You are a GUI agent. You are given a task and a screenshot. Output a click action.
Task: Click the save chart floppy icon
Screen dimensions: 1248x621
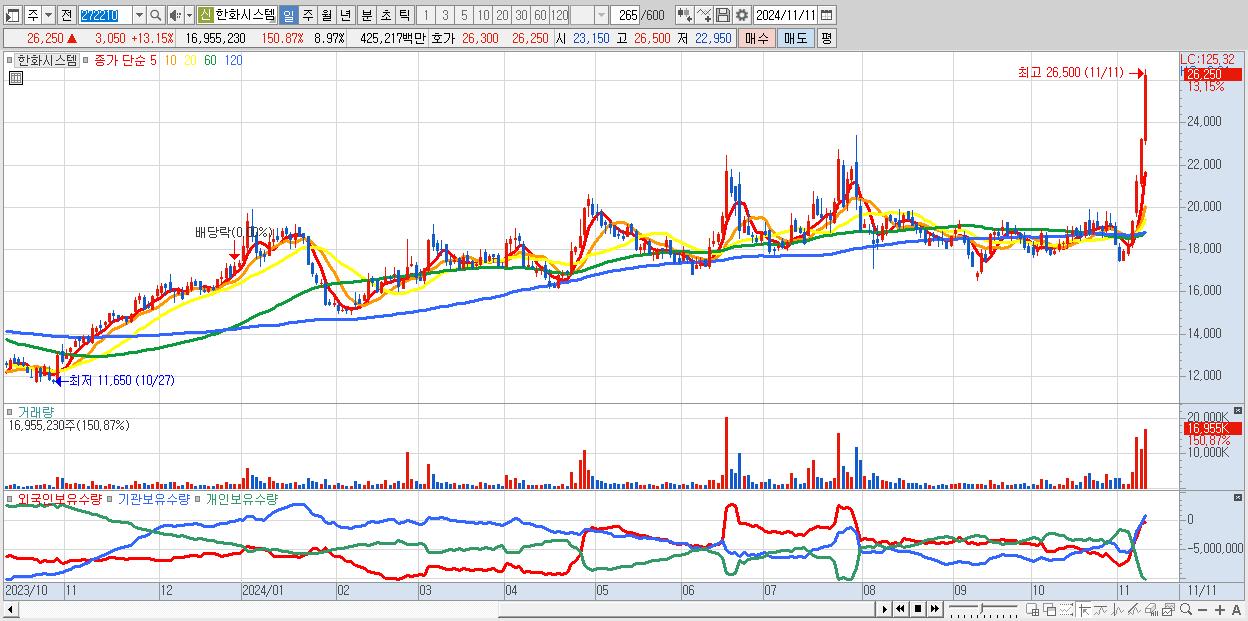pos(723,15)
